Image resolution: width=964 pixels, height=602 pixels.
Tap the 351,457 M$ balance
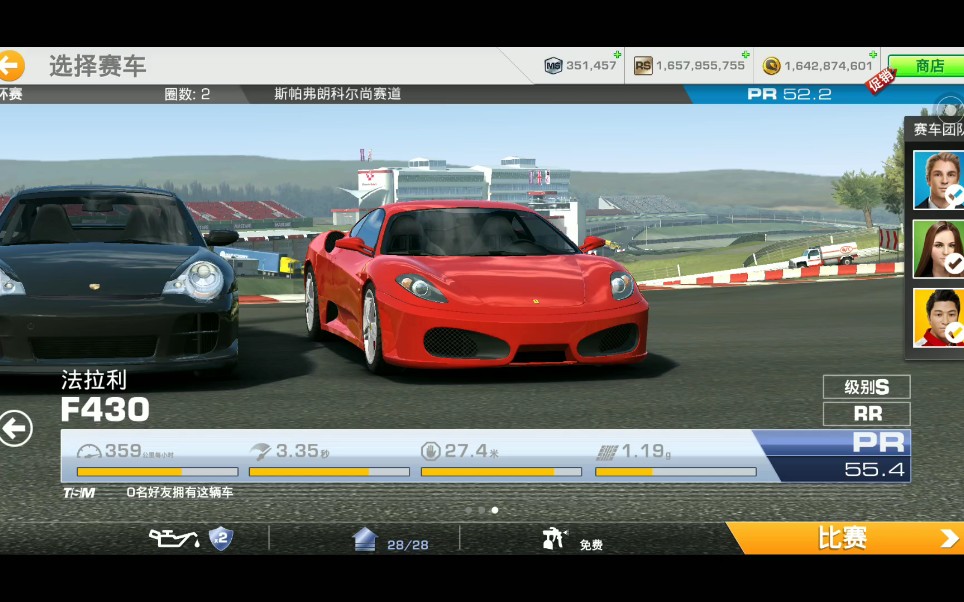point(591,65)
